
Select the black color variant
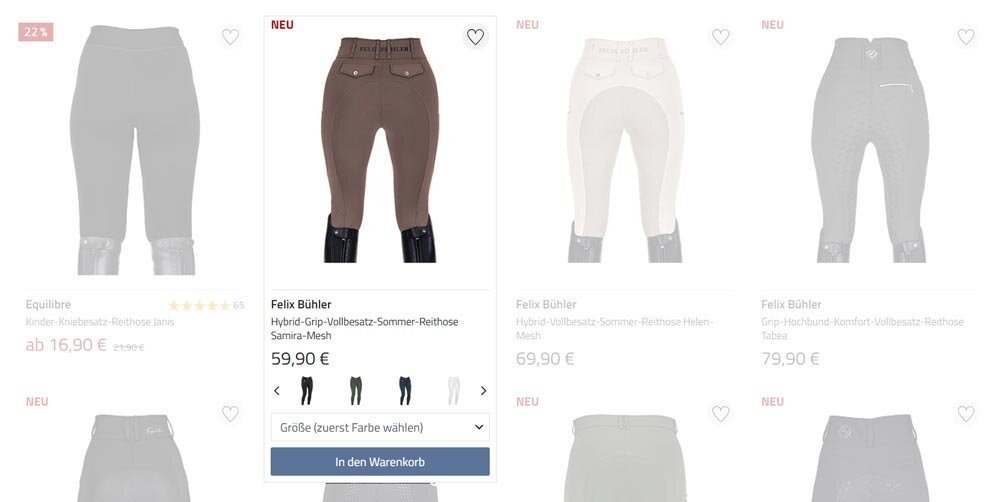click(x=307, y=391)
